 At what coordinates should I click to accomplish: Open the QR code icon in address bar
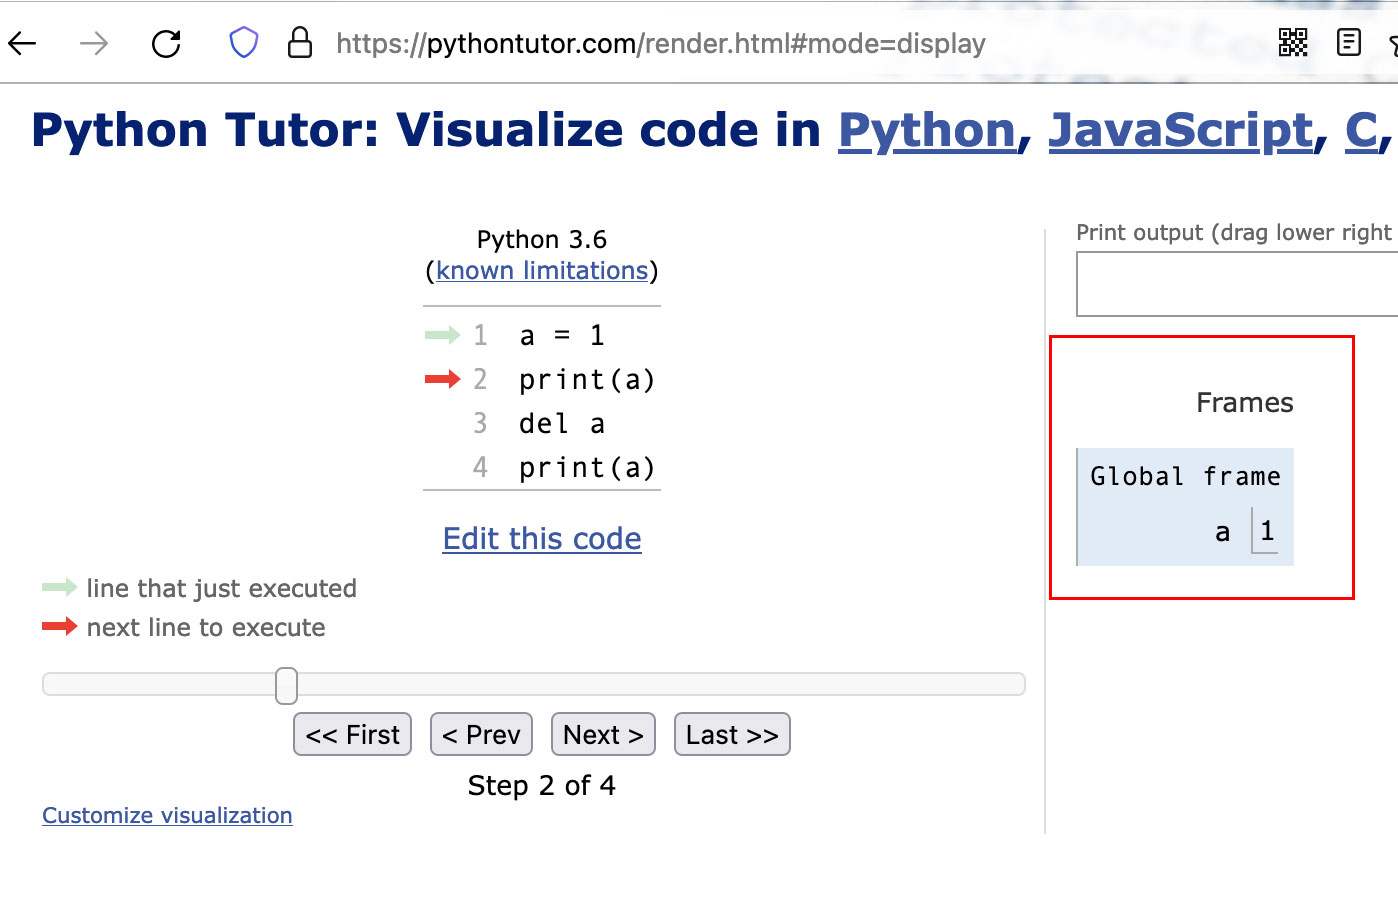point(1293,42)
